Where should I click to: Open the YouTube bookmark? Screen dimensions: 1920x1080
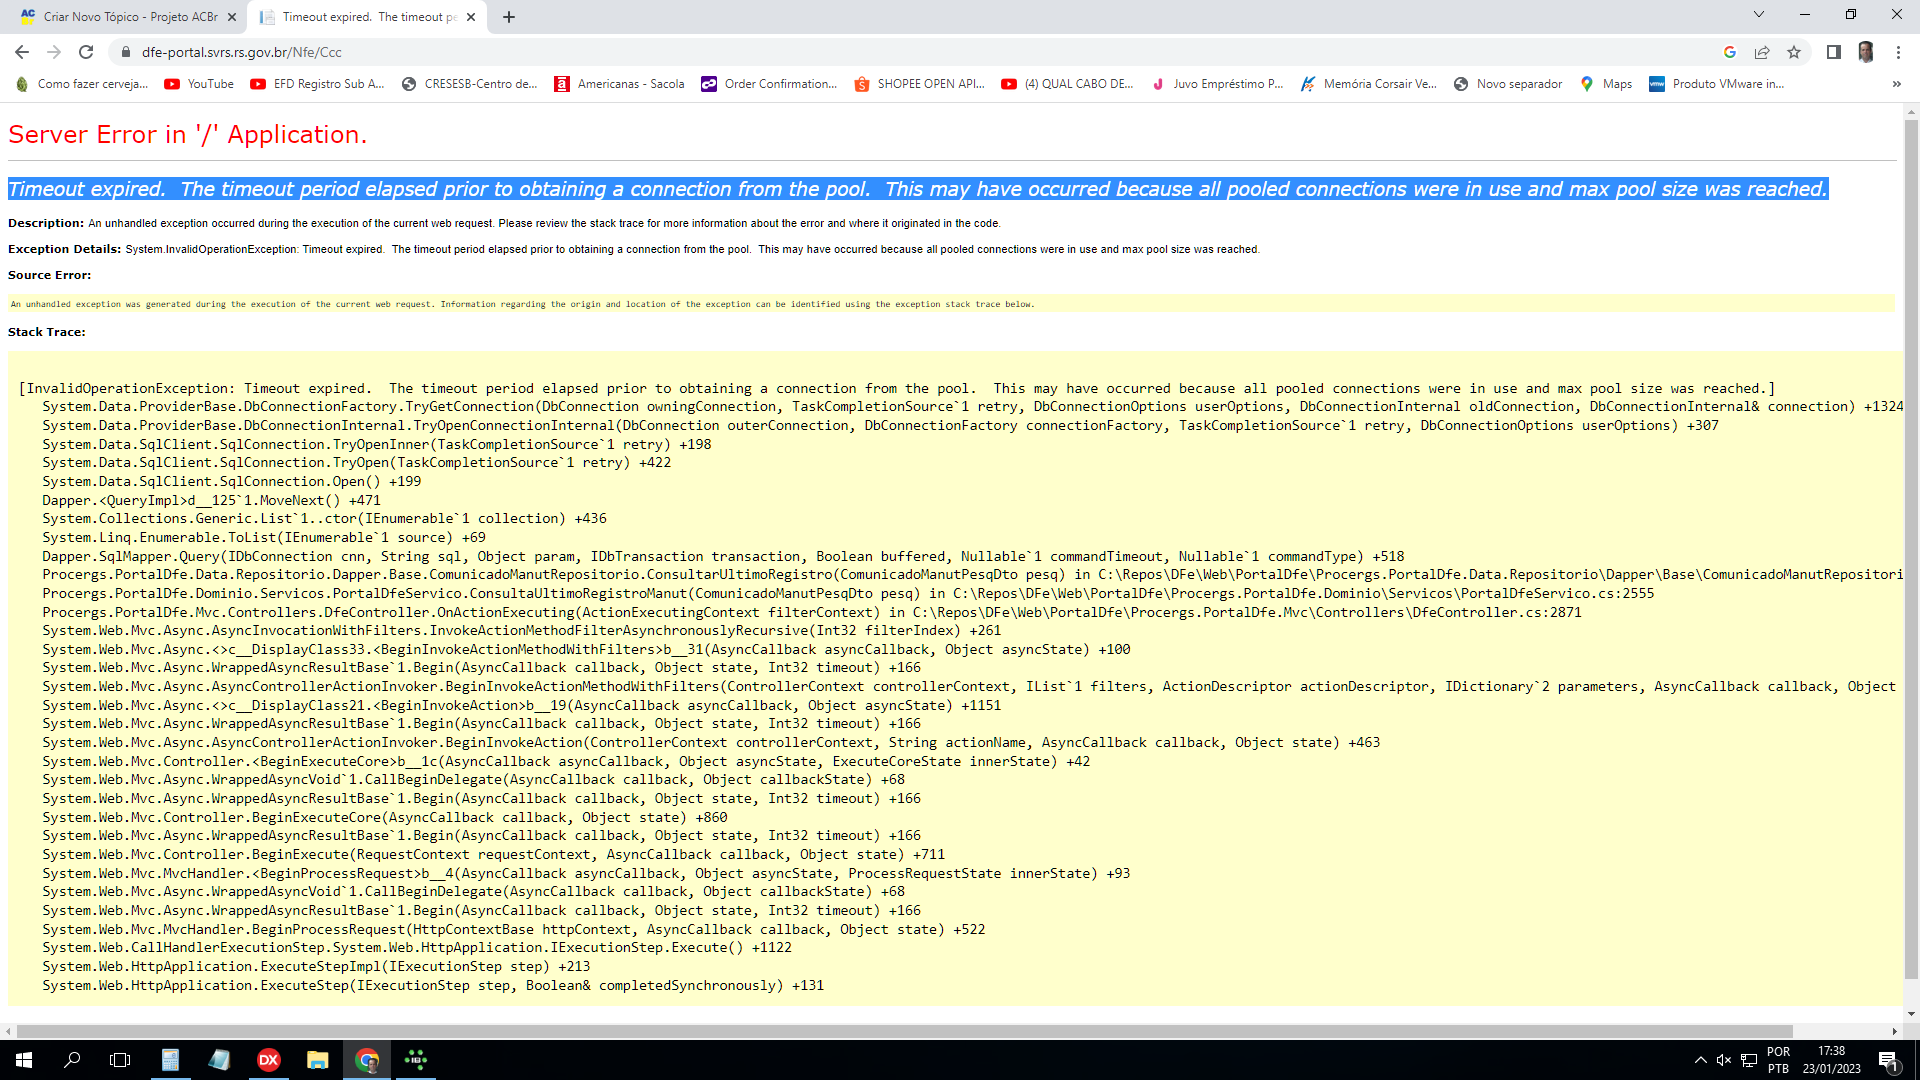tap(199, 84)
